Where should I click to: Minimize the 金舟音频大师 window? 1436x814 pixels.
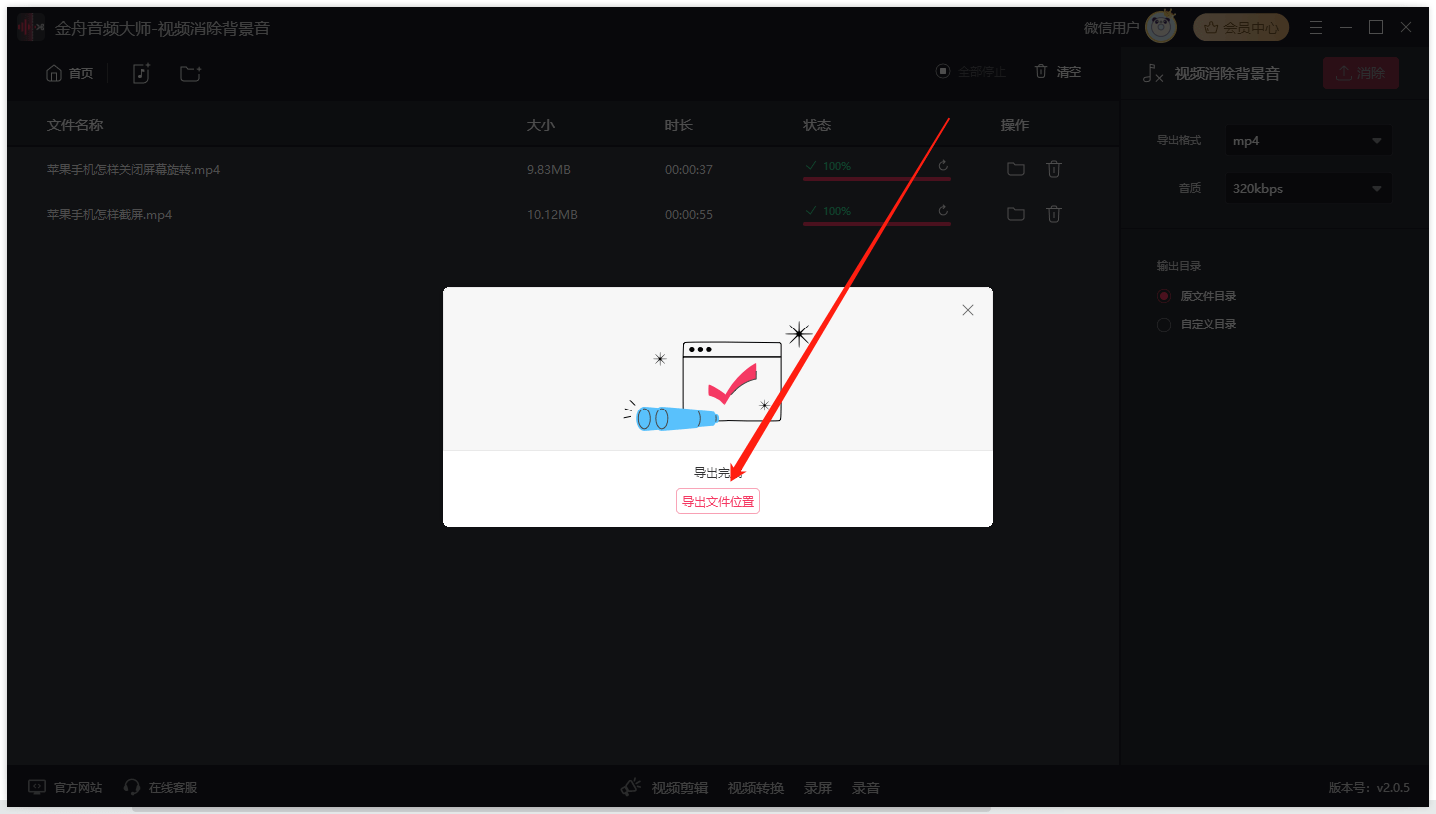point(1346,28)
